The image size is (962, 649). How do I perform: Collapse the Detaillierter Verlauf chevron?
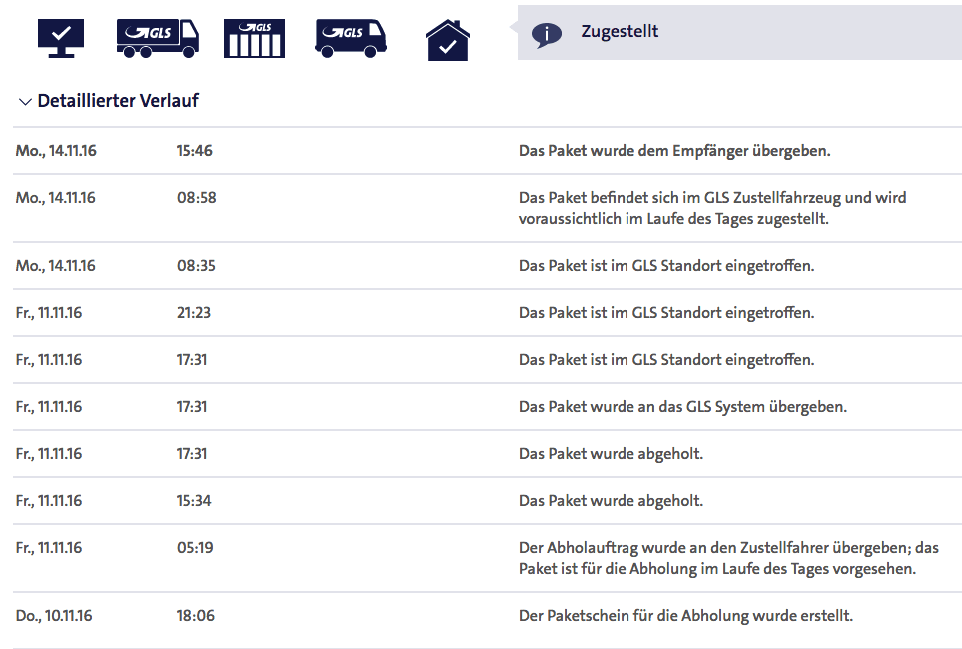pos(25,102)
